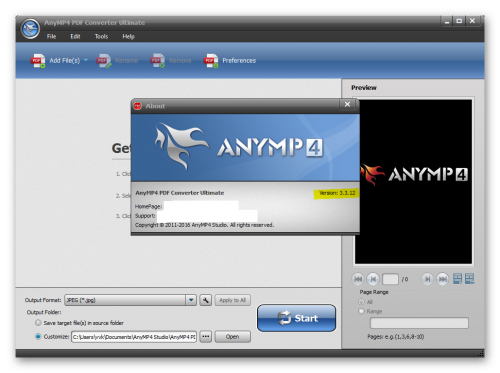Click the customize output path field
The width and height of the screenshot is (500, 373).
click(134, 337)
